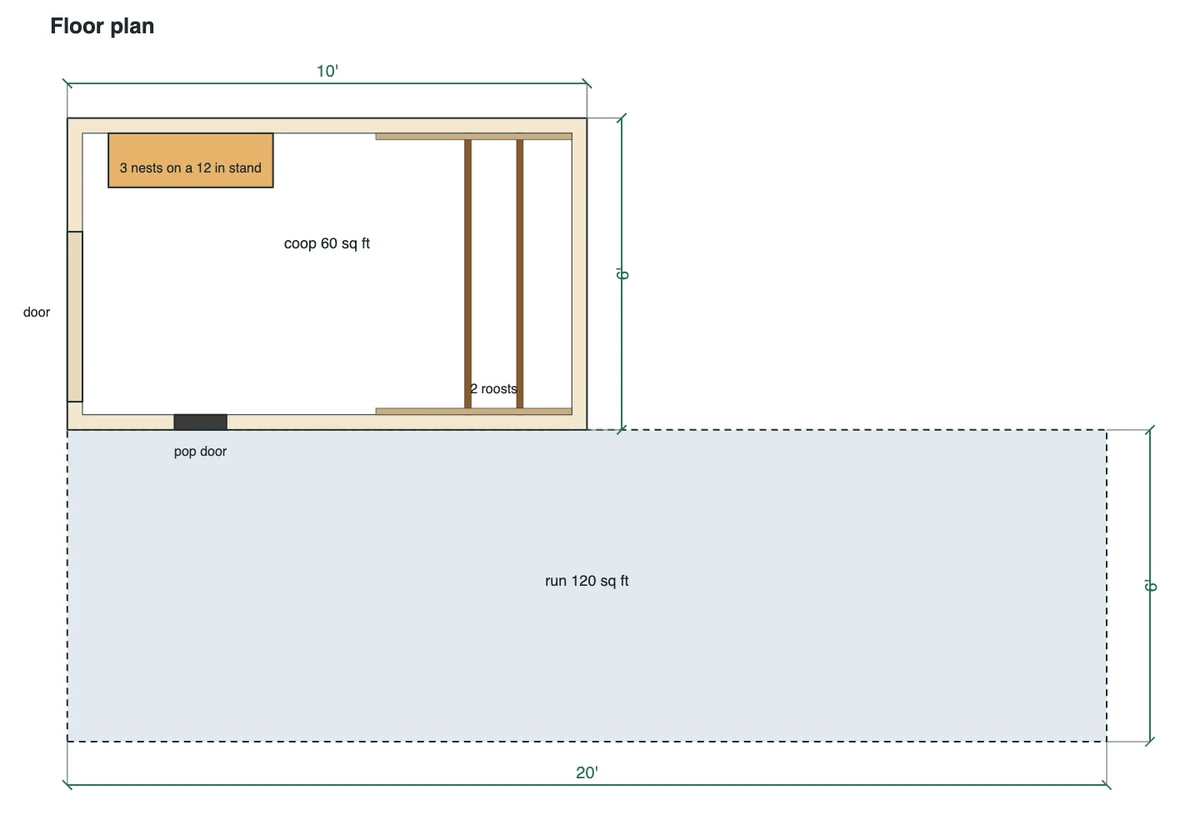Click the 'door' label beside the coop

[36, 312]
